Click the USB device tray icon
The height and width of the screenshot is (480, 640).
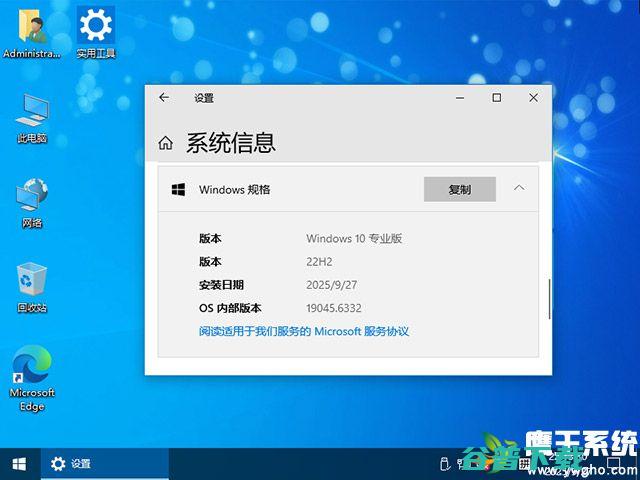(x=445, y=464)
